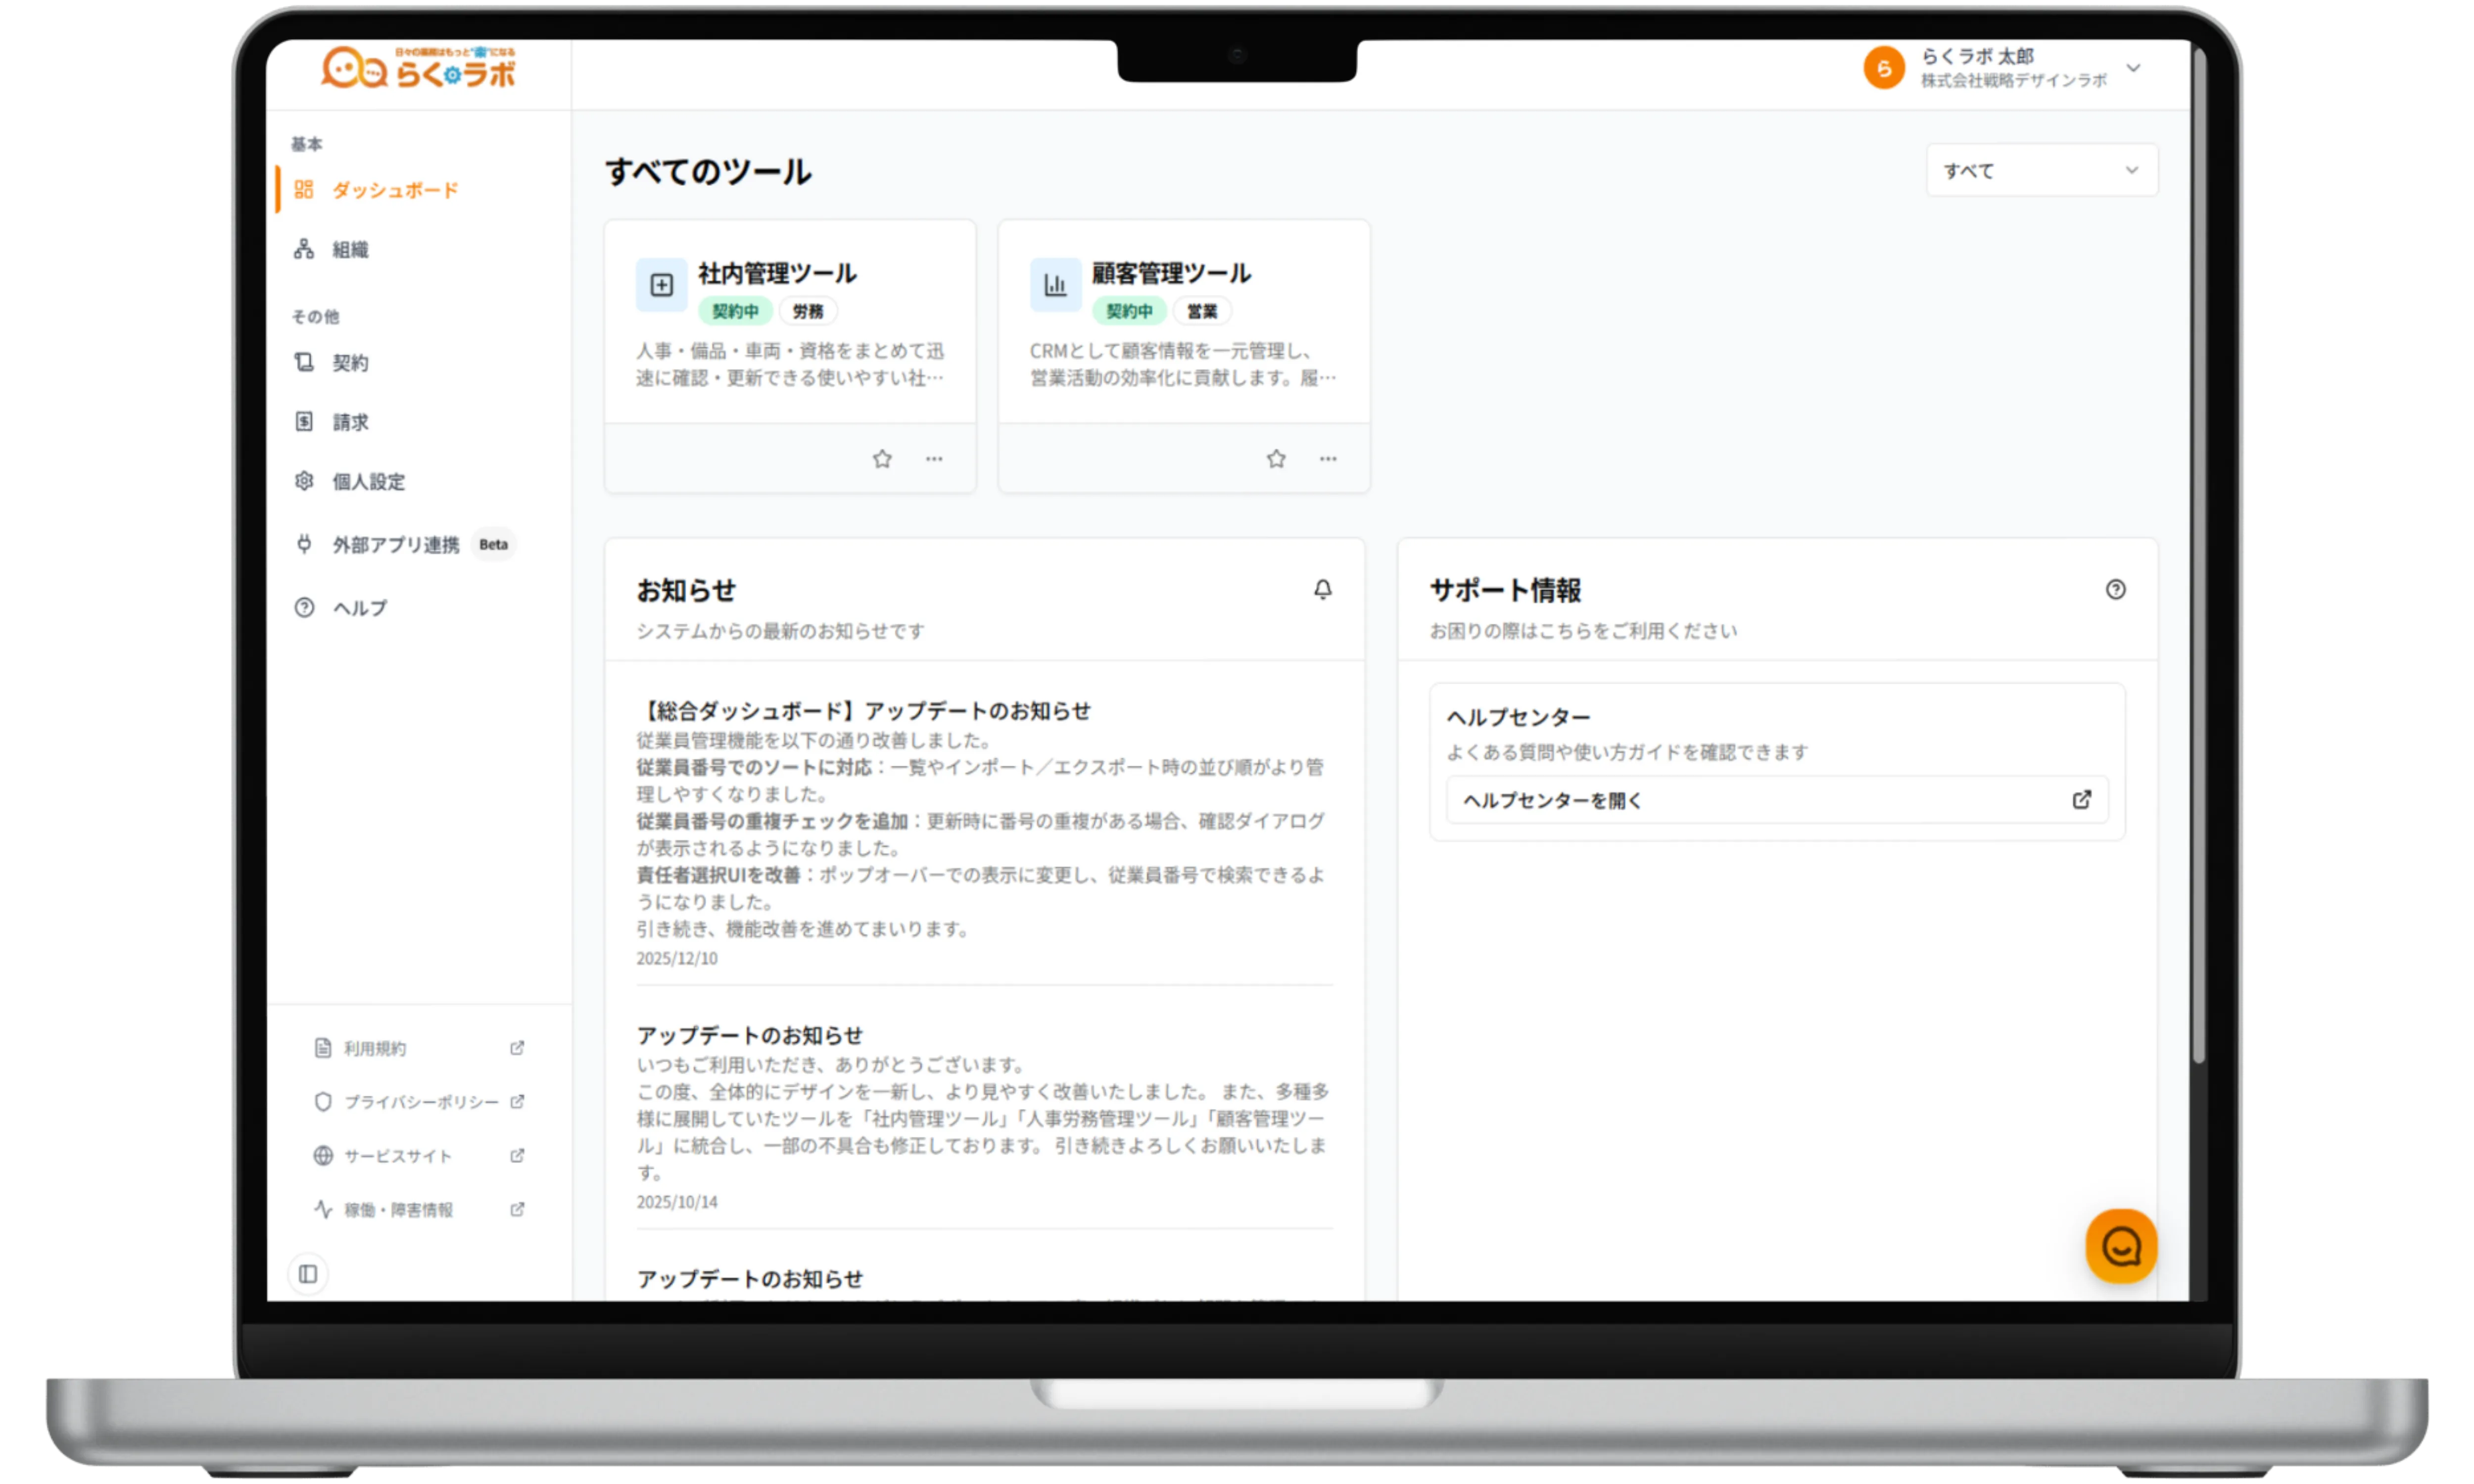
Task: Click the Beta badge in the sidebar
Action: pos(493,545)
